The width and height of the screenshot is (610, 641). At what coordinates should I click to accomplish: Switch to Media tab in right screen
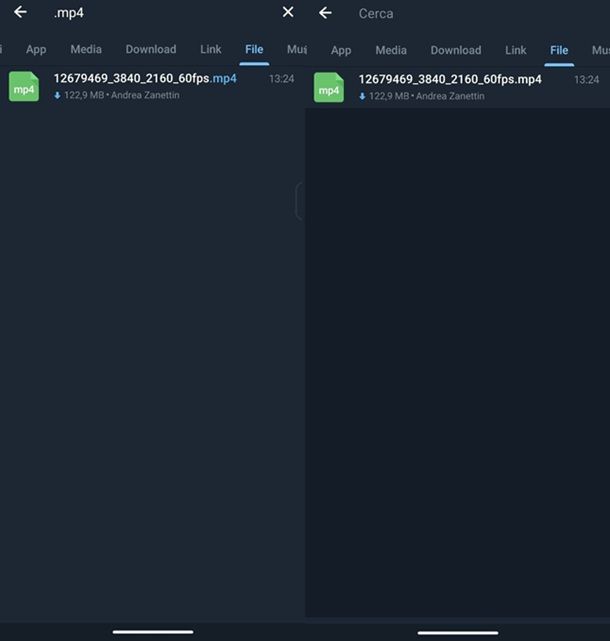[391, 50]
